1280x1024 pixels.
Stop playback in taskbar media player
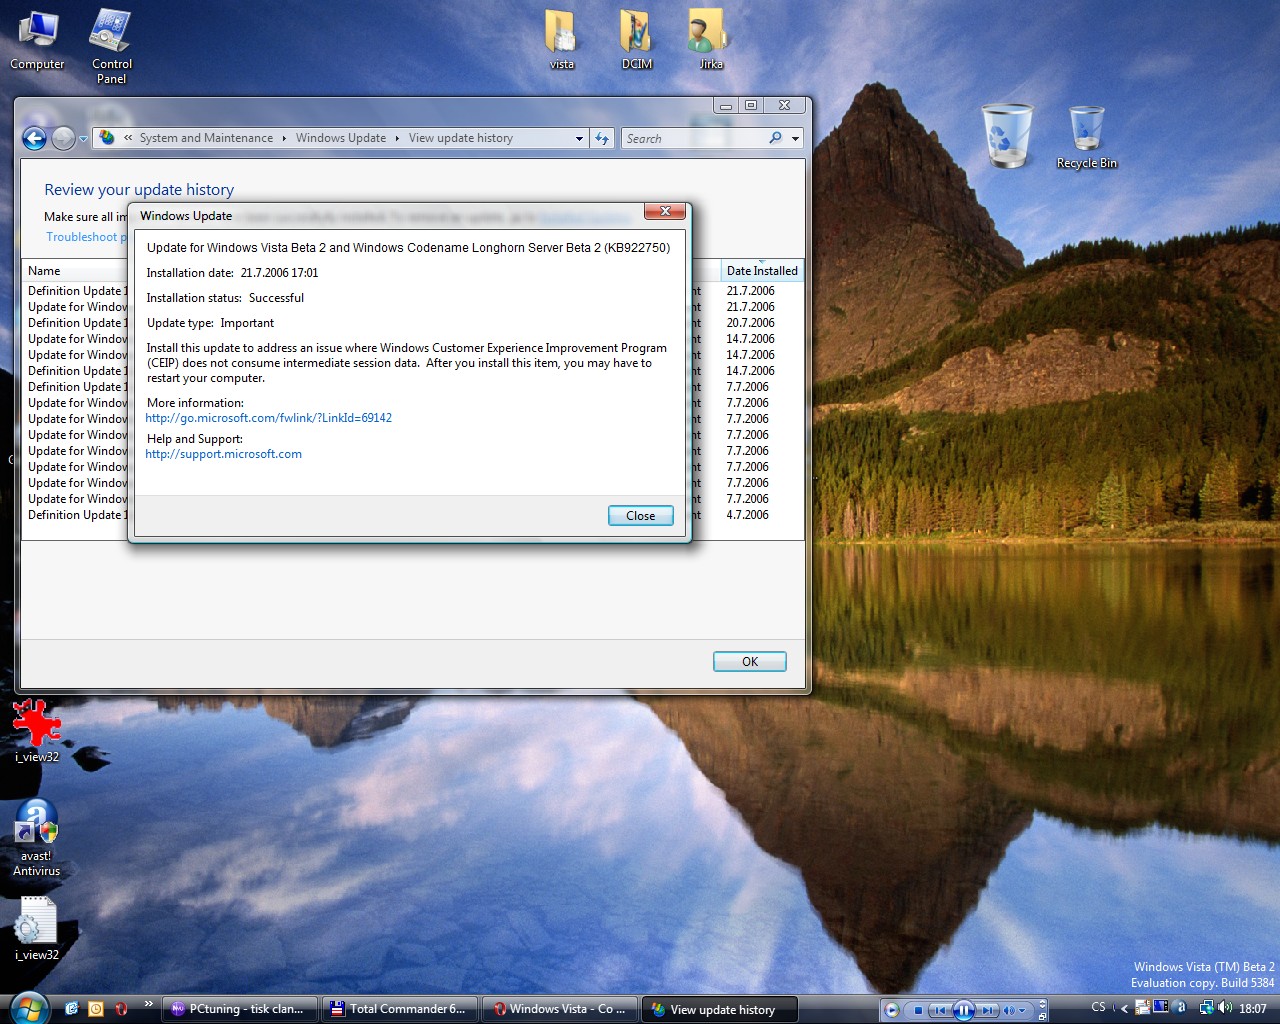tap(918, 1010)
